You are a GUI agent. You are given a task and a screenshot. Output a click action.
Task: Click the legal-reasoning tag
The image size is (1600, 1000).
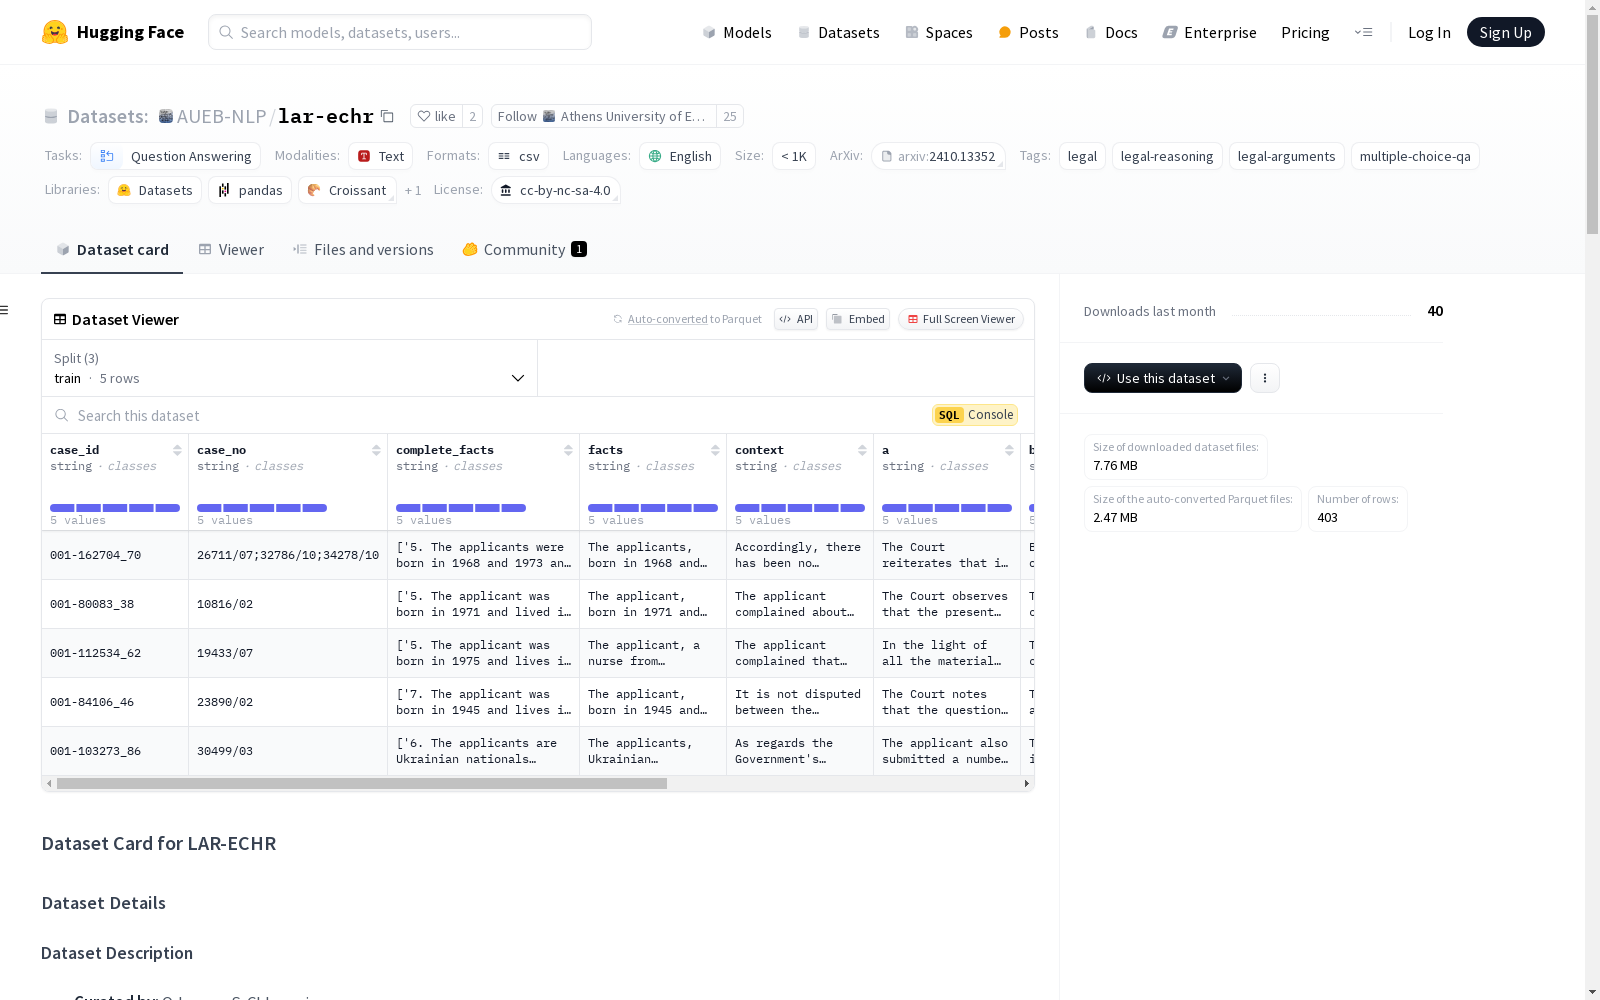pyautogui.click(x=1167, y=156)
